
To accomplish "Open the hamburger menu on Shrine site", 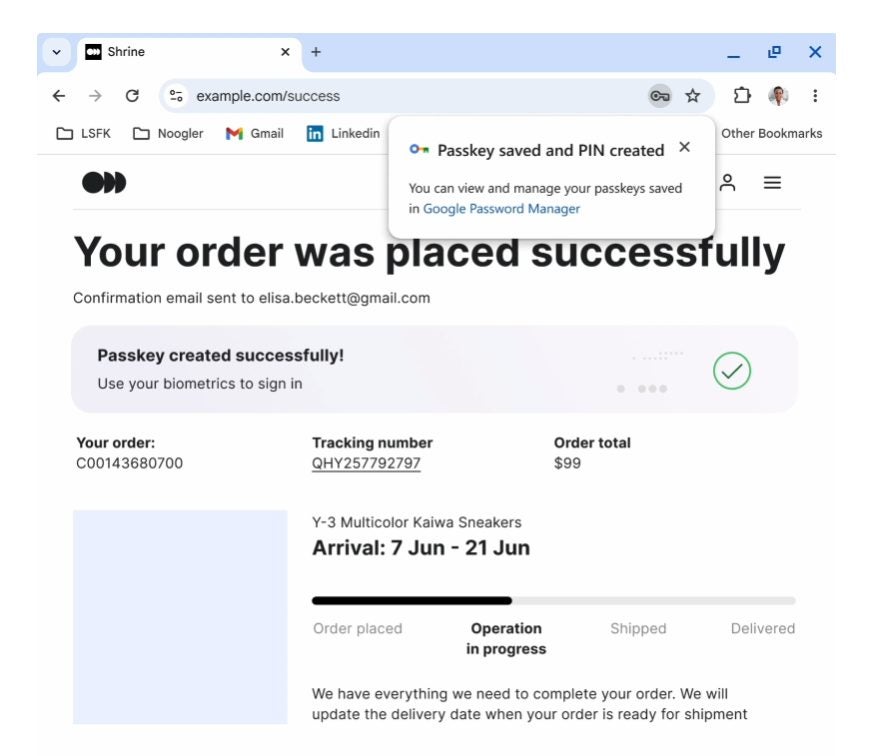I will (x=772, y=182).
